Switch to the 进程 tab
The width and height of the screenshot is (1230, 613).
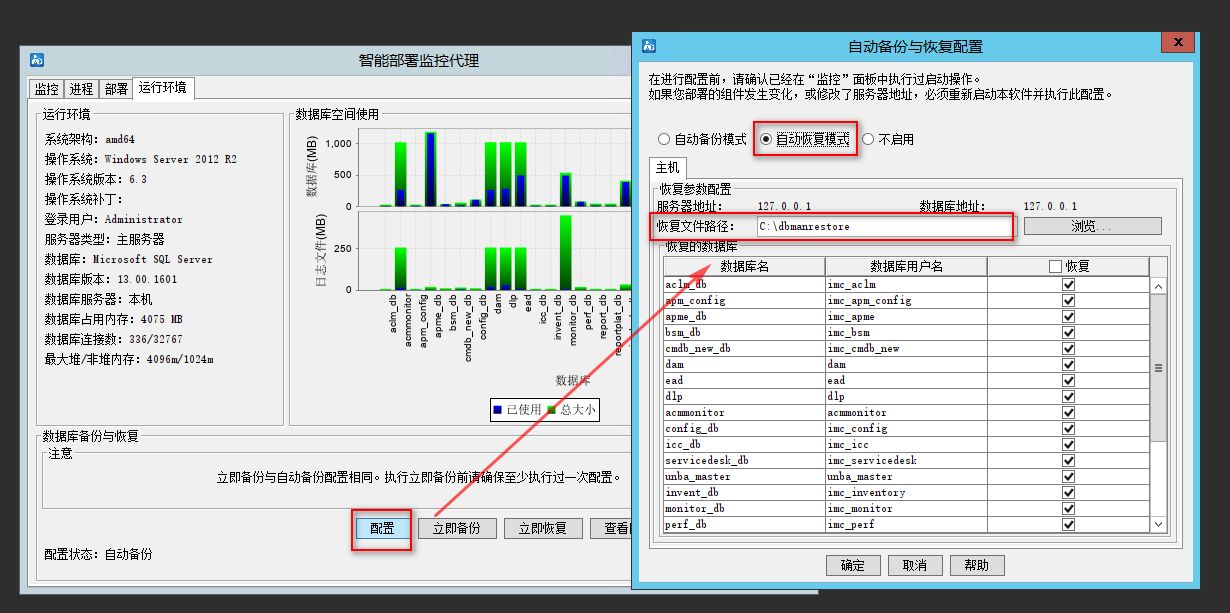point(81,89)
